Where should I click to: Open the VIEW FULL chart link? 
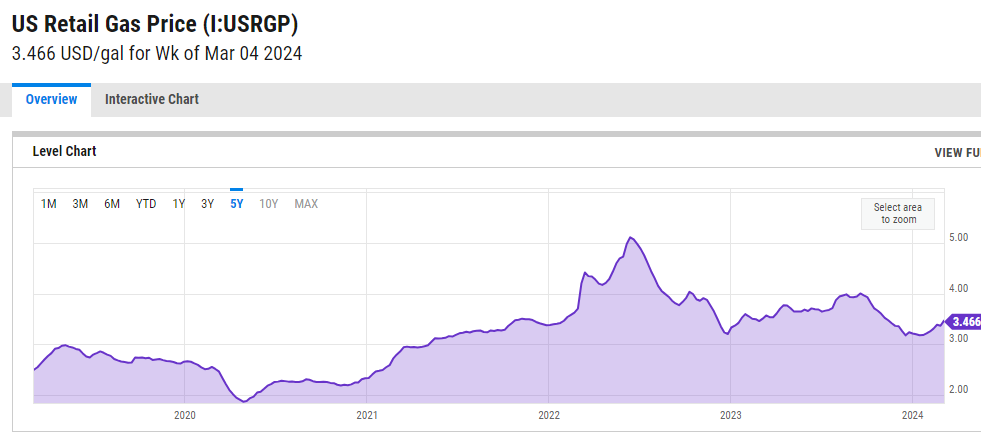957,153
